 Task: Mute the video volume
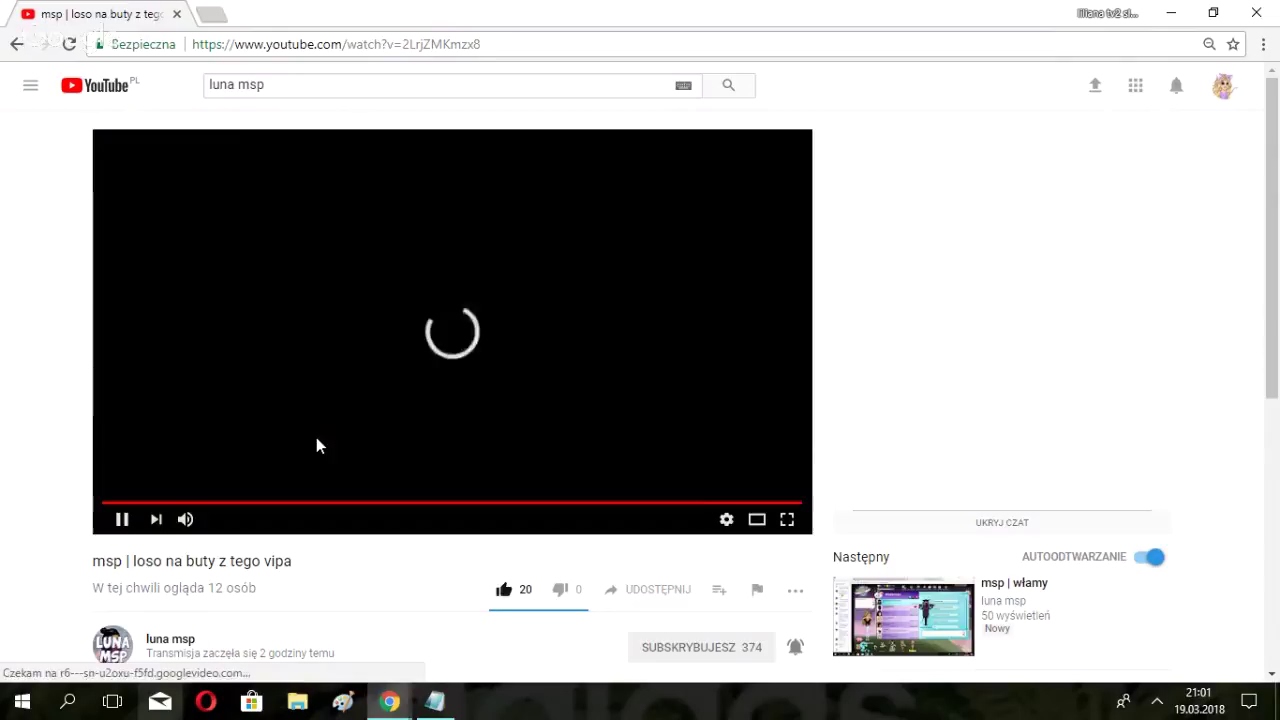(185, 519)
